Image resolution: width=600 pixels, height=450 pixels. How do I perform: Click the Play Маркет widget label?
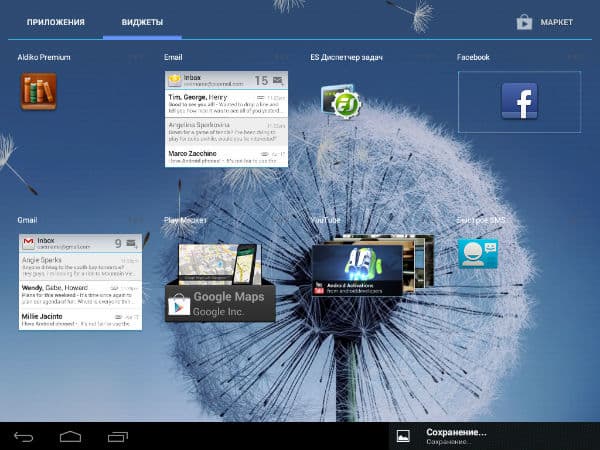pos(185,220)
